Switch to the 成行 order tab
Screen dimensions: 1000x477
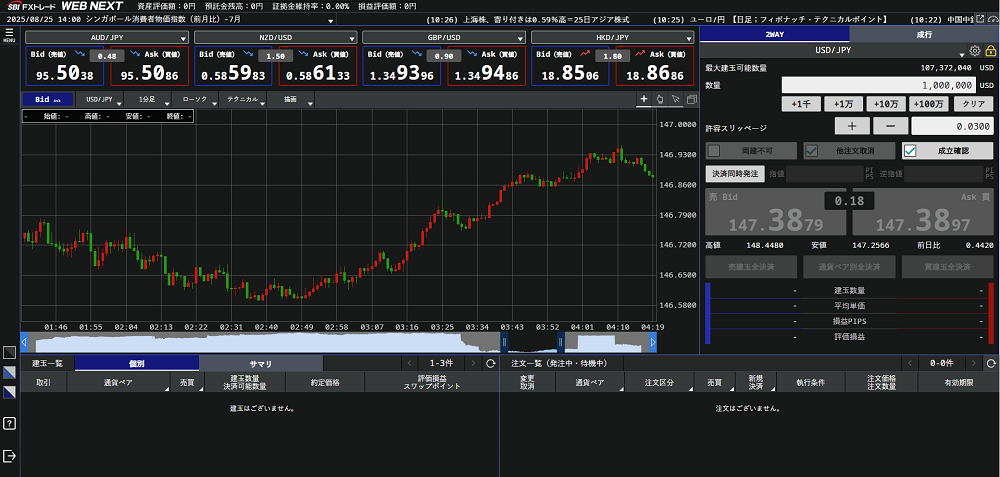click(x=923, y=34)
